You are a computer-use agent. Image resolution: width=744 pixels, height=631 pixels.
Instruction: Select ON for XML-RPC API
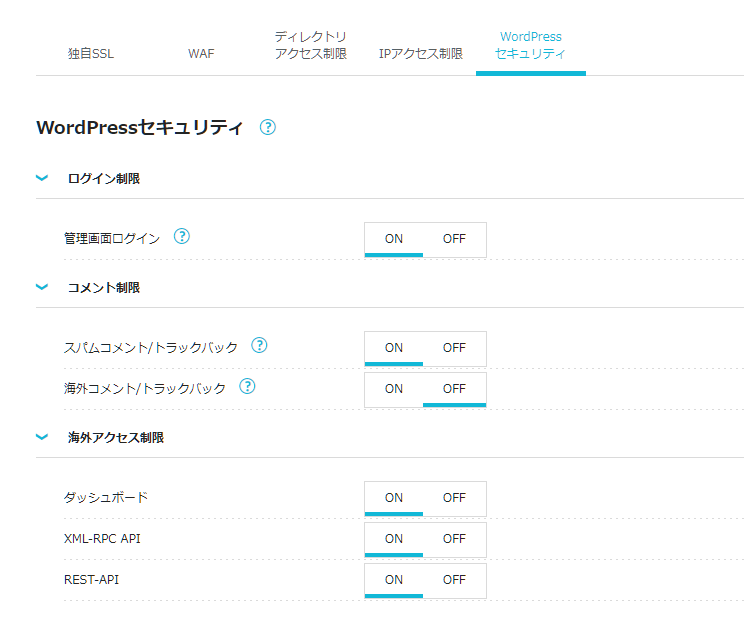coord(394,539)
